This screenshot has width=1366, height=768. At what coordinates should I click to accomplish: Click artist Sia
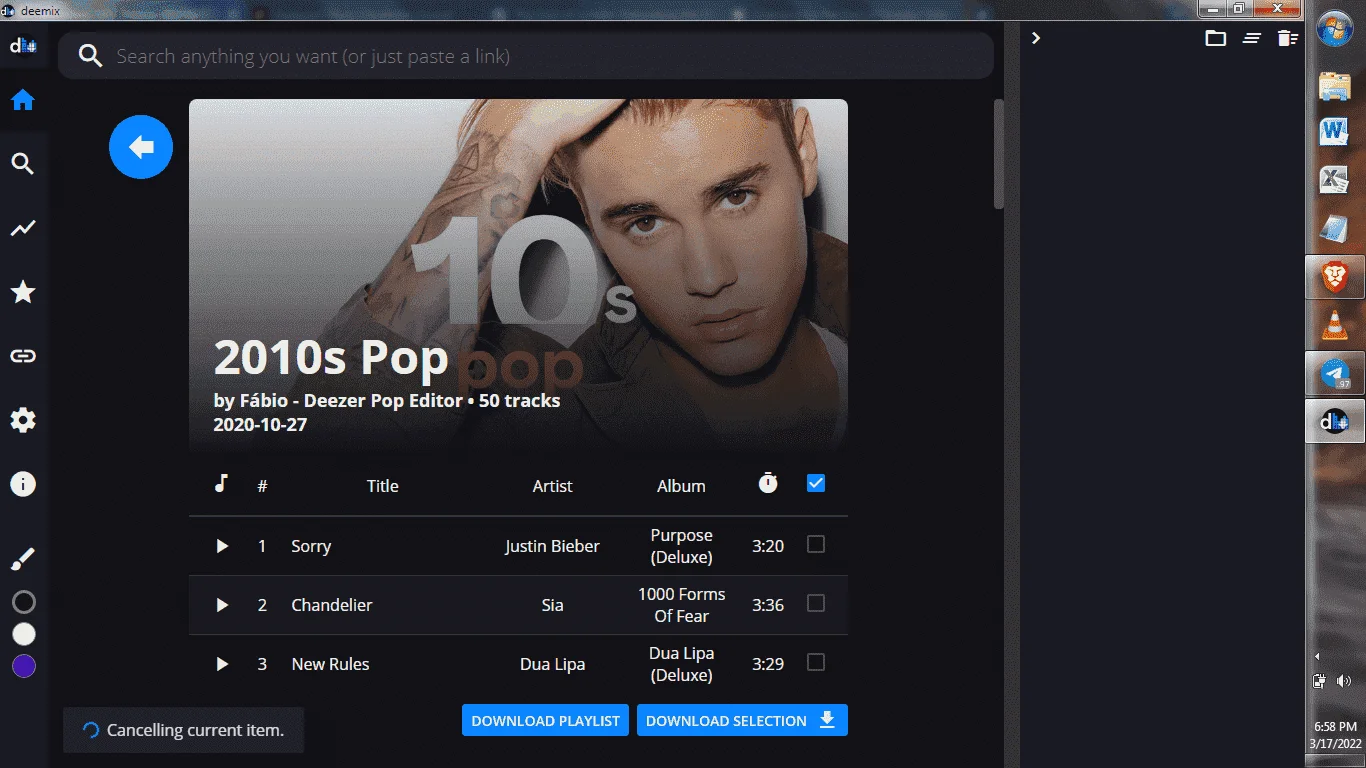(552, 605)
